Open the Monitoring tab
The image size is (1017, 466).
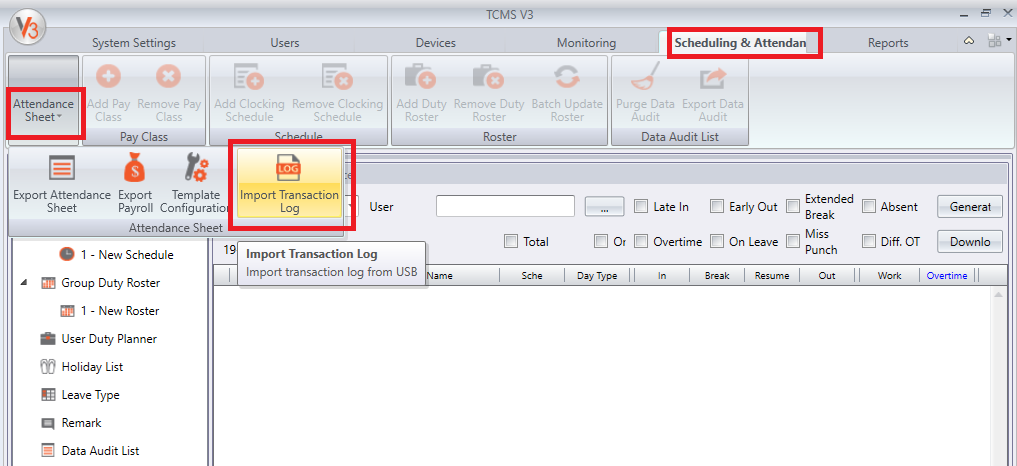tap(586, 43)
